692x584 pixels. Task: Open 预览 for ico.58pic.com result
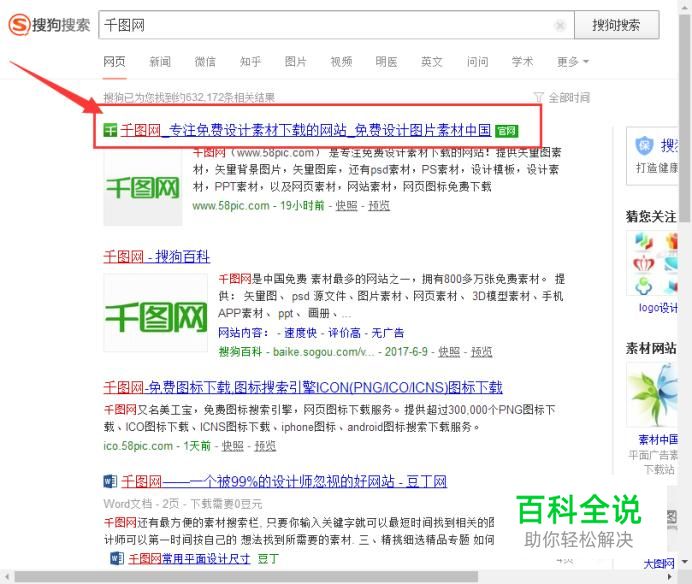pos(265,446)
